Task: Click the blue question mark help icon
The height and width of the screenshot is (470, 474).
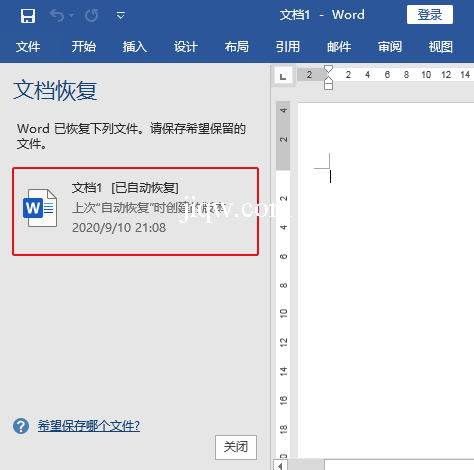Action: tap(21, 426)
